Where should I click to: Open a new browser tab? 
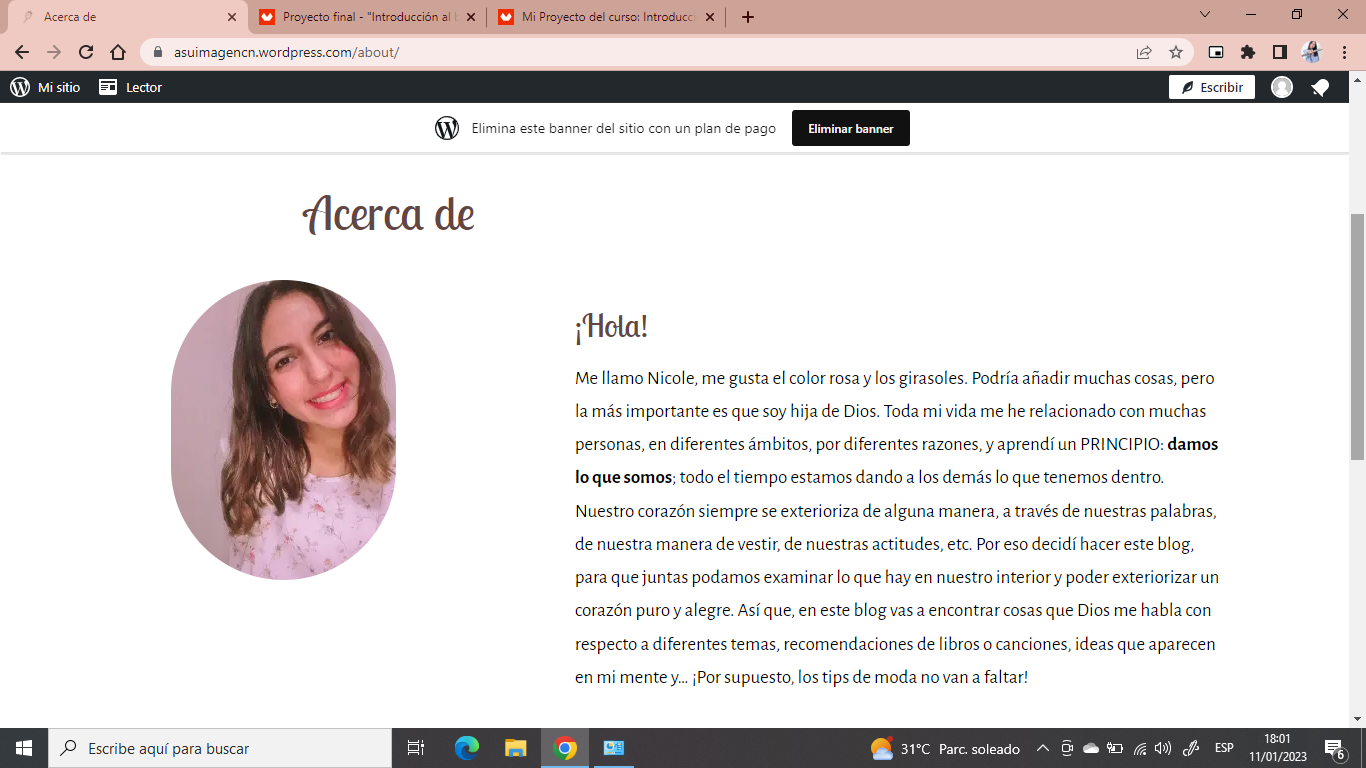tap(748, 17)
